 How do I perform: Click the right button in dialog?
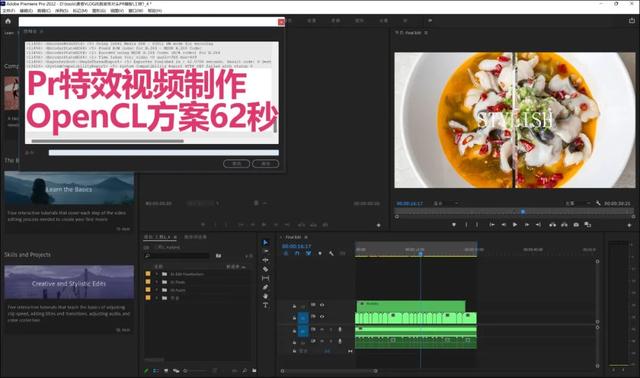(x=266, y=164)
